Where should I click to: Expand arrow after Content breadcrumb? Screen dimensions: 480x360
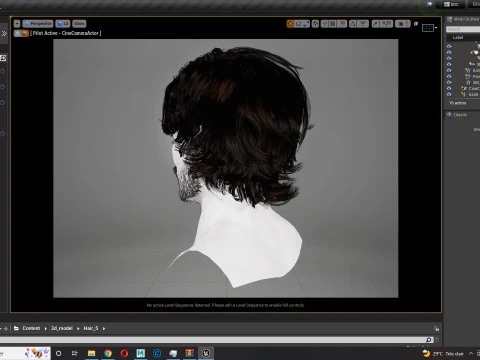point(46,329)
